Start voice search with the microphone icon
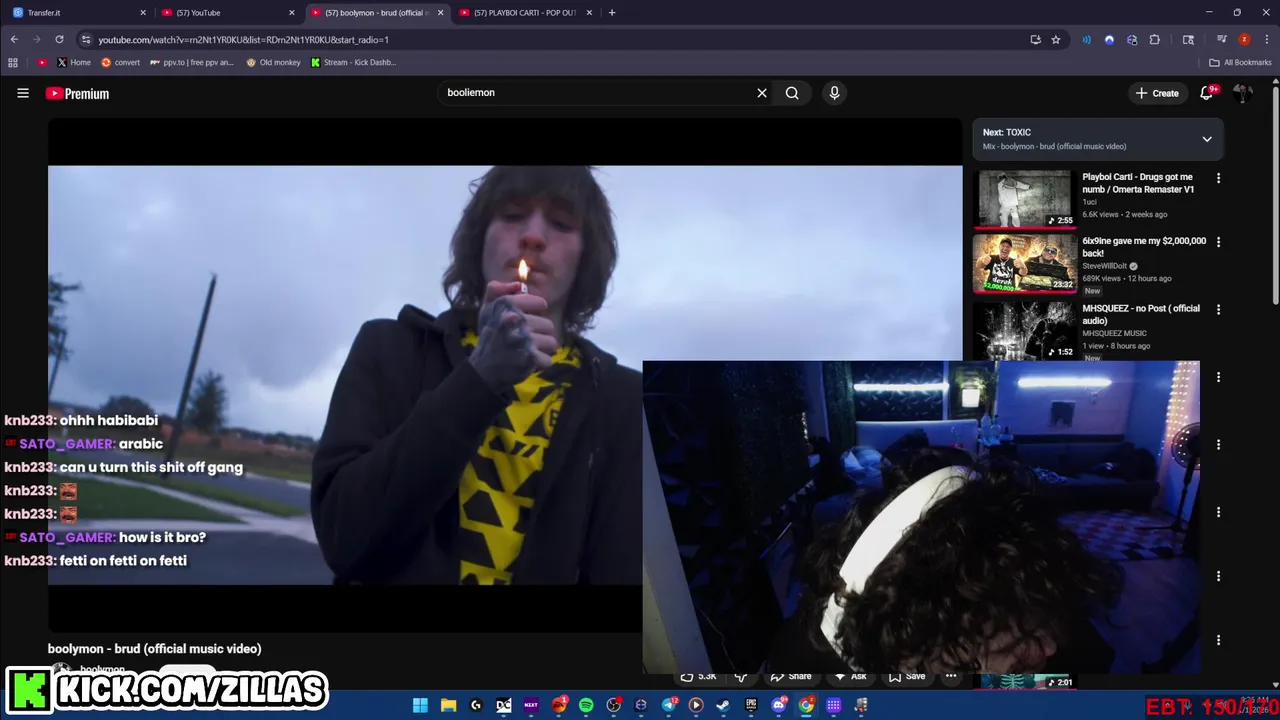The image size is (1280, 720). (834, 93)
